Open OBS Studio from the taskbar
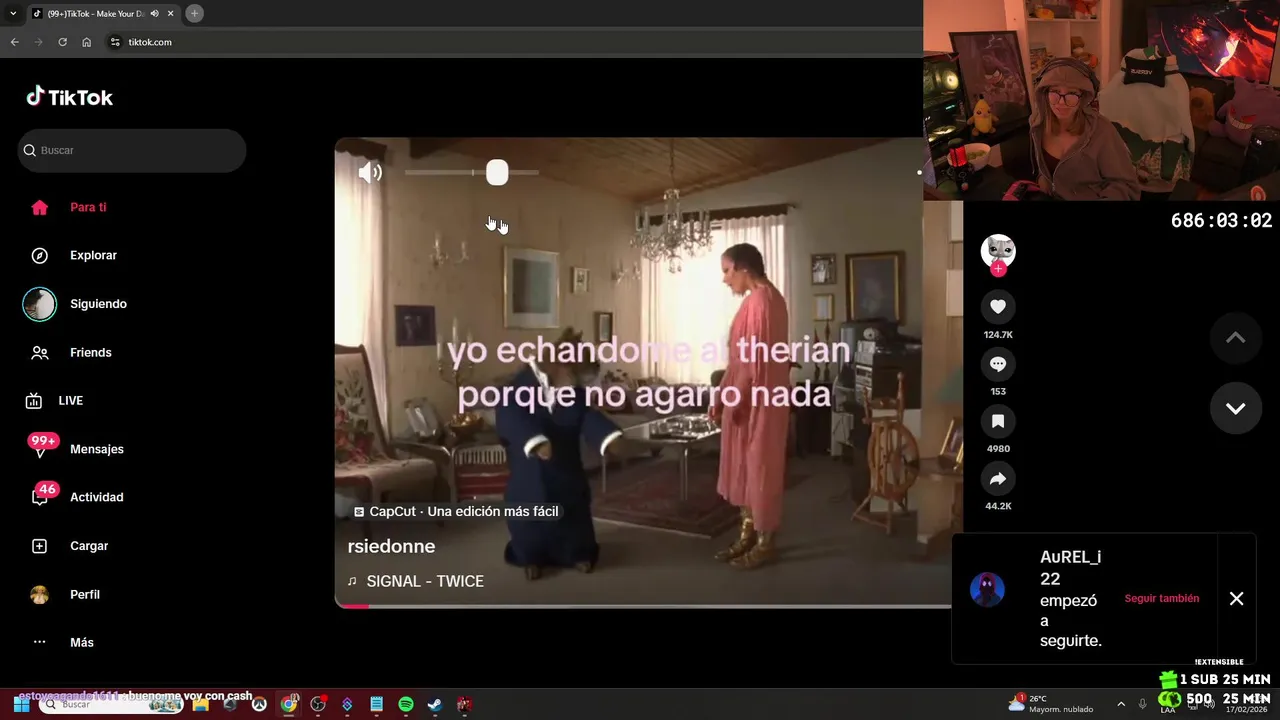Screen dimensions: 1280x720 click(318, 704)
